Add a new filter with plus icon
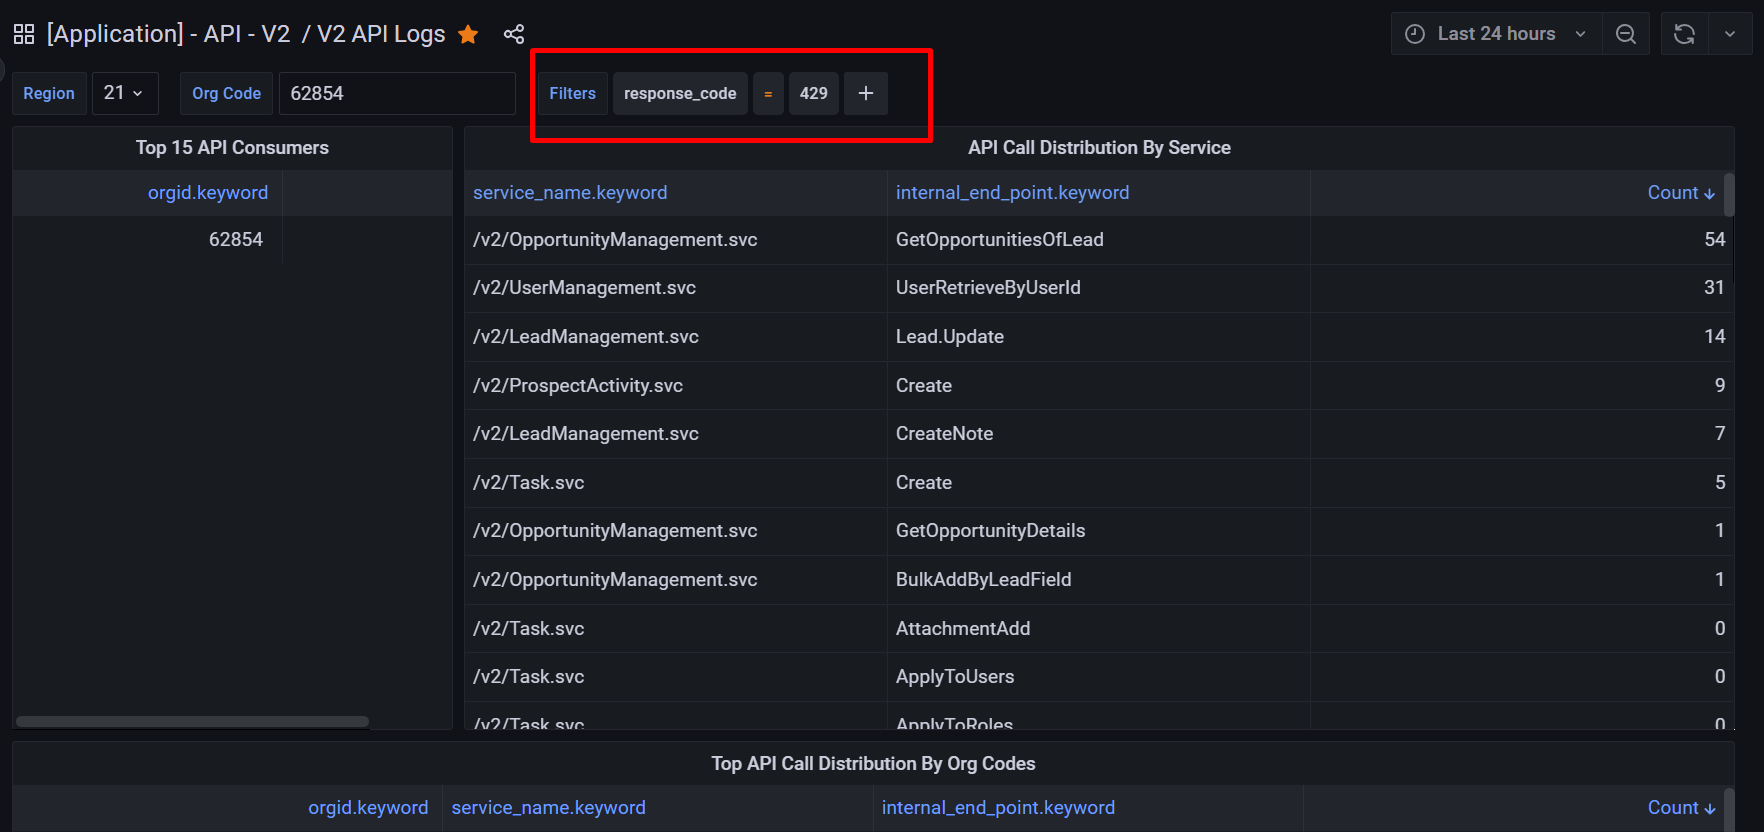 pos(866,93)
